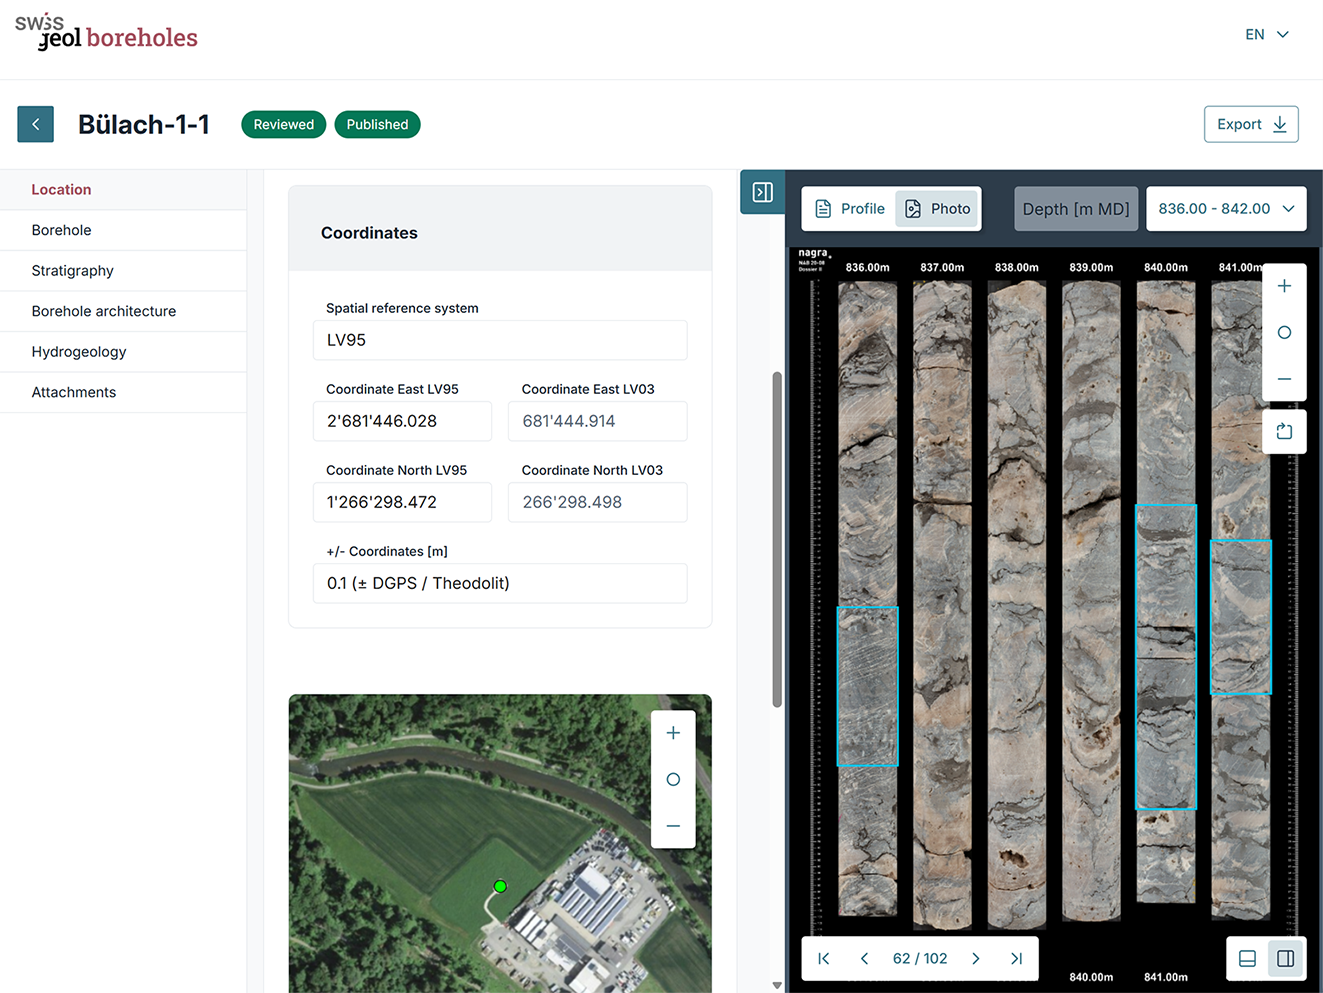Image resolution: width=1323 pixels, height=993 pixels.
Task: Collapse the side panel with the panel toggle icon
Action: (x=762, y=192)
